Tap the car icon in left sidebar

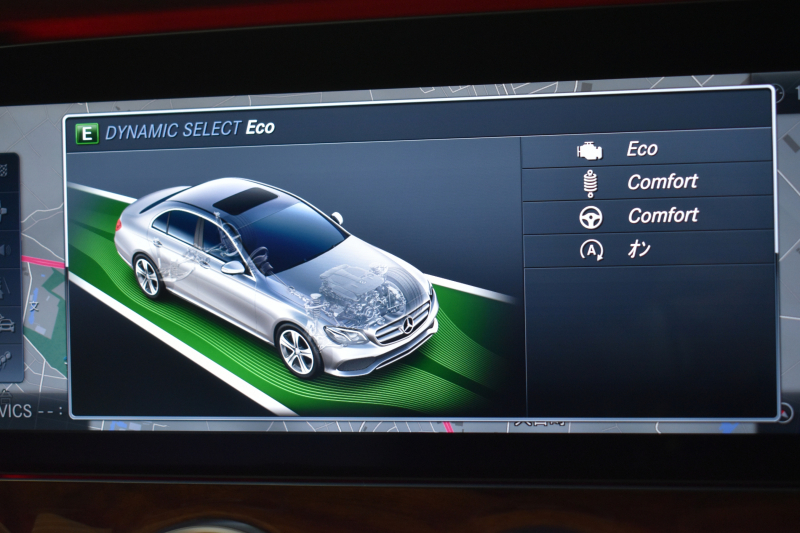[6, 323]
